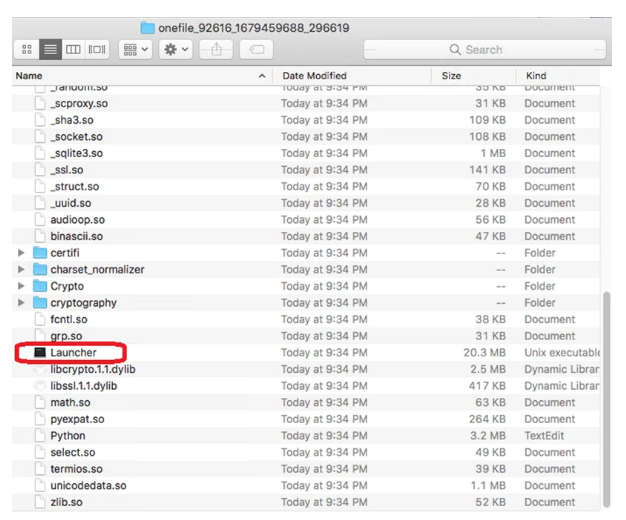Select the fcntl.so file icon
The width and height of the screenshot is (626, 520).
40,320
